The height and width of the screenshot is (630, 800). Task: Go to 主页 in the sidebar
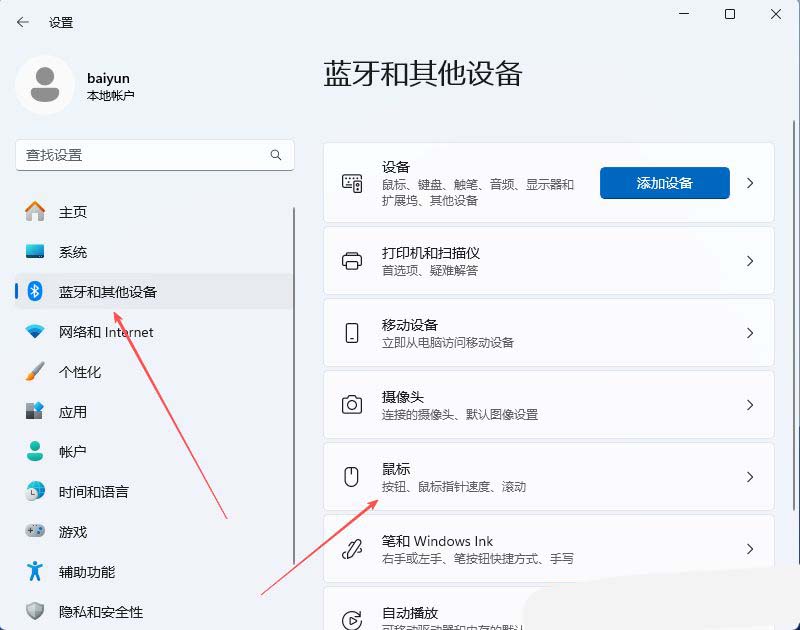153,211
